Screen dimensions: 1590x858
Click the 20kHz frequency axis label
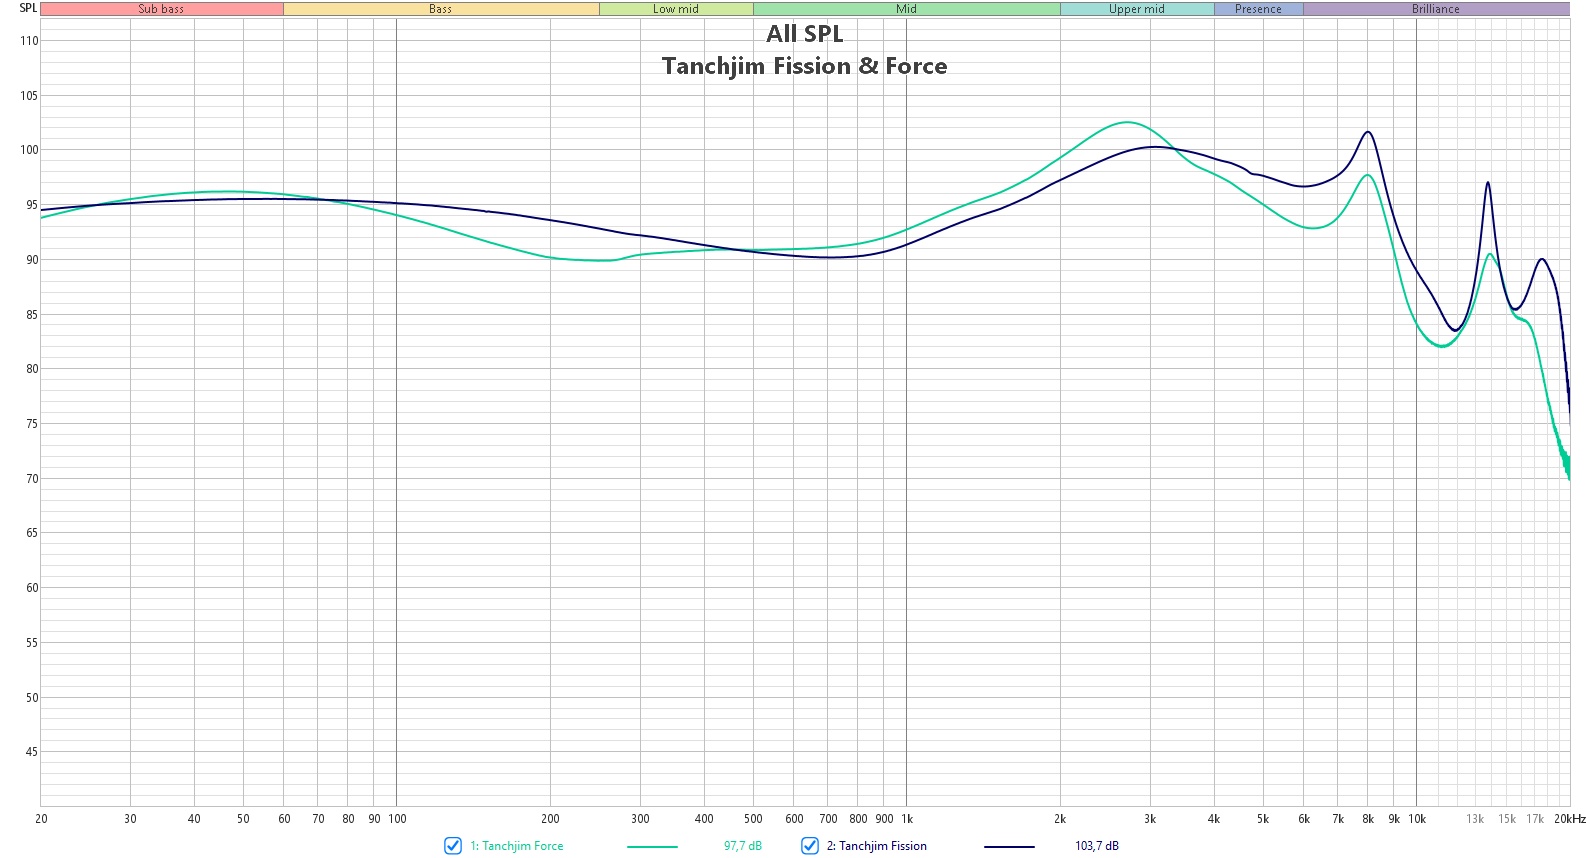1570,819
